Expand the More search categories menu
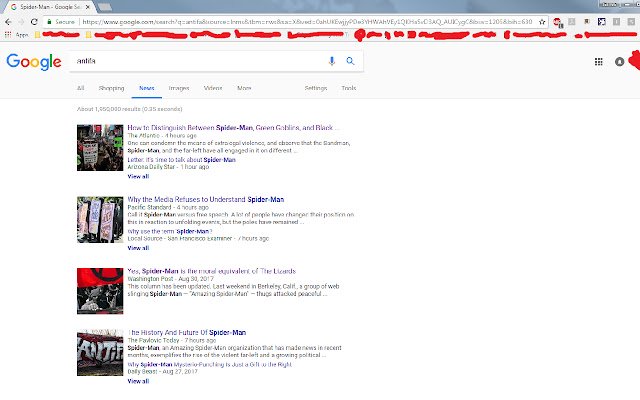Screen dimensions: 640x400 pyautogui.click(x=244, y=88)
